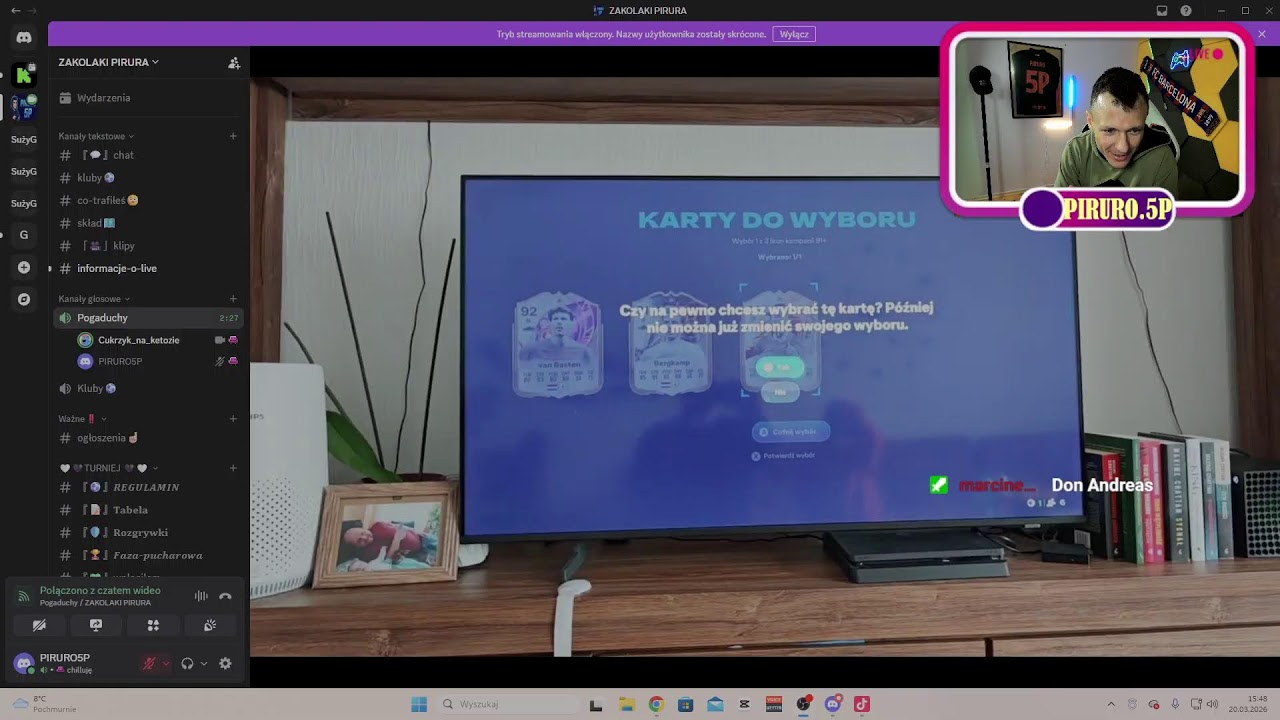Viewport: 1280px width, 720px height.
Task: Open Google Chrome from the taskbar
Action: click(x=656, y=704)
